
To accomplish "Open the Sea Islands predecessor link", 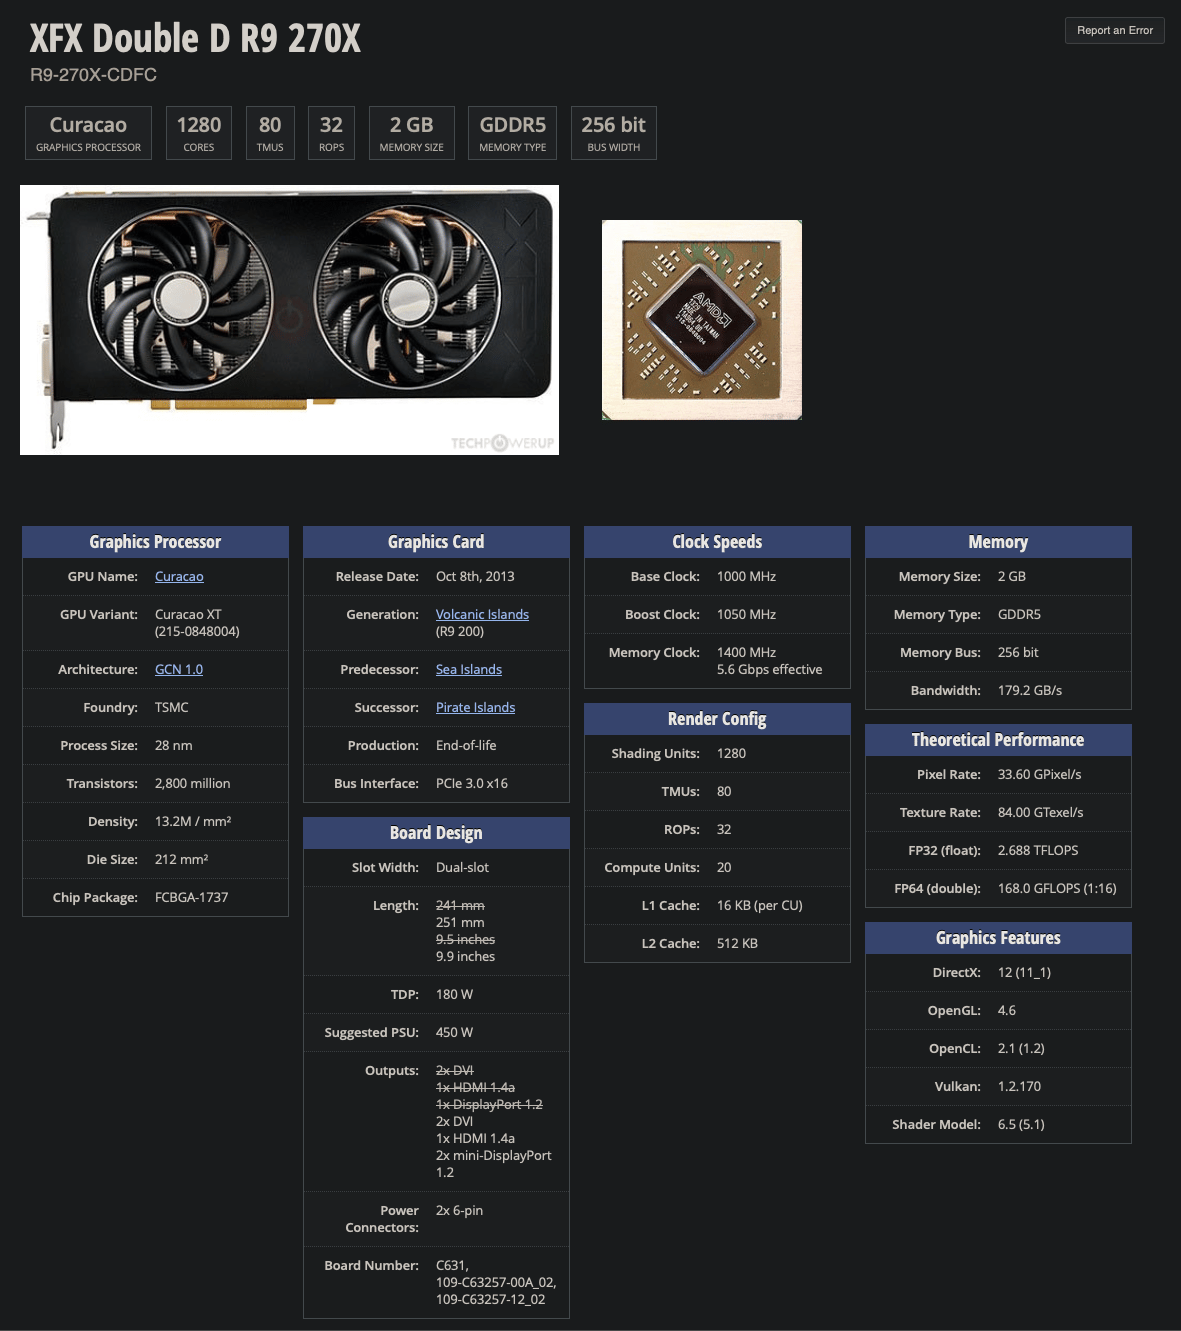I will coord(469,670).
